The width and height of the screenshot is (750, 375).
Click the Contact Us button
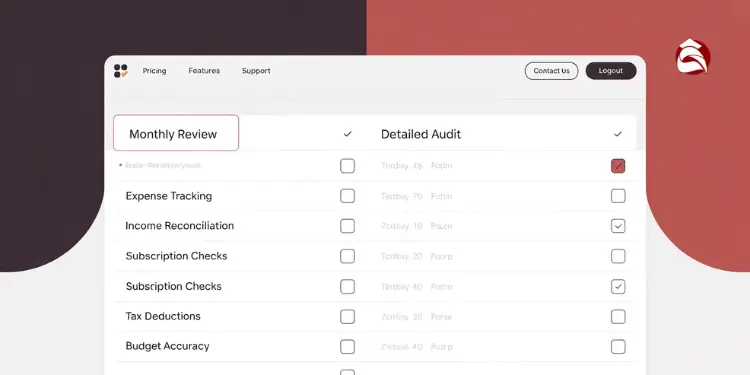[x=551, y=71]
